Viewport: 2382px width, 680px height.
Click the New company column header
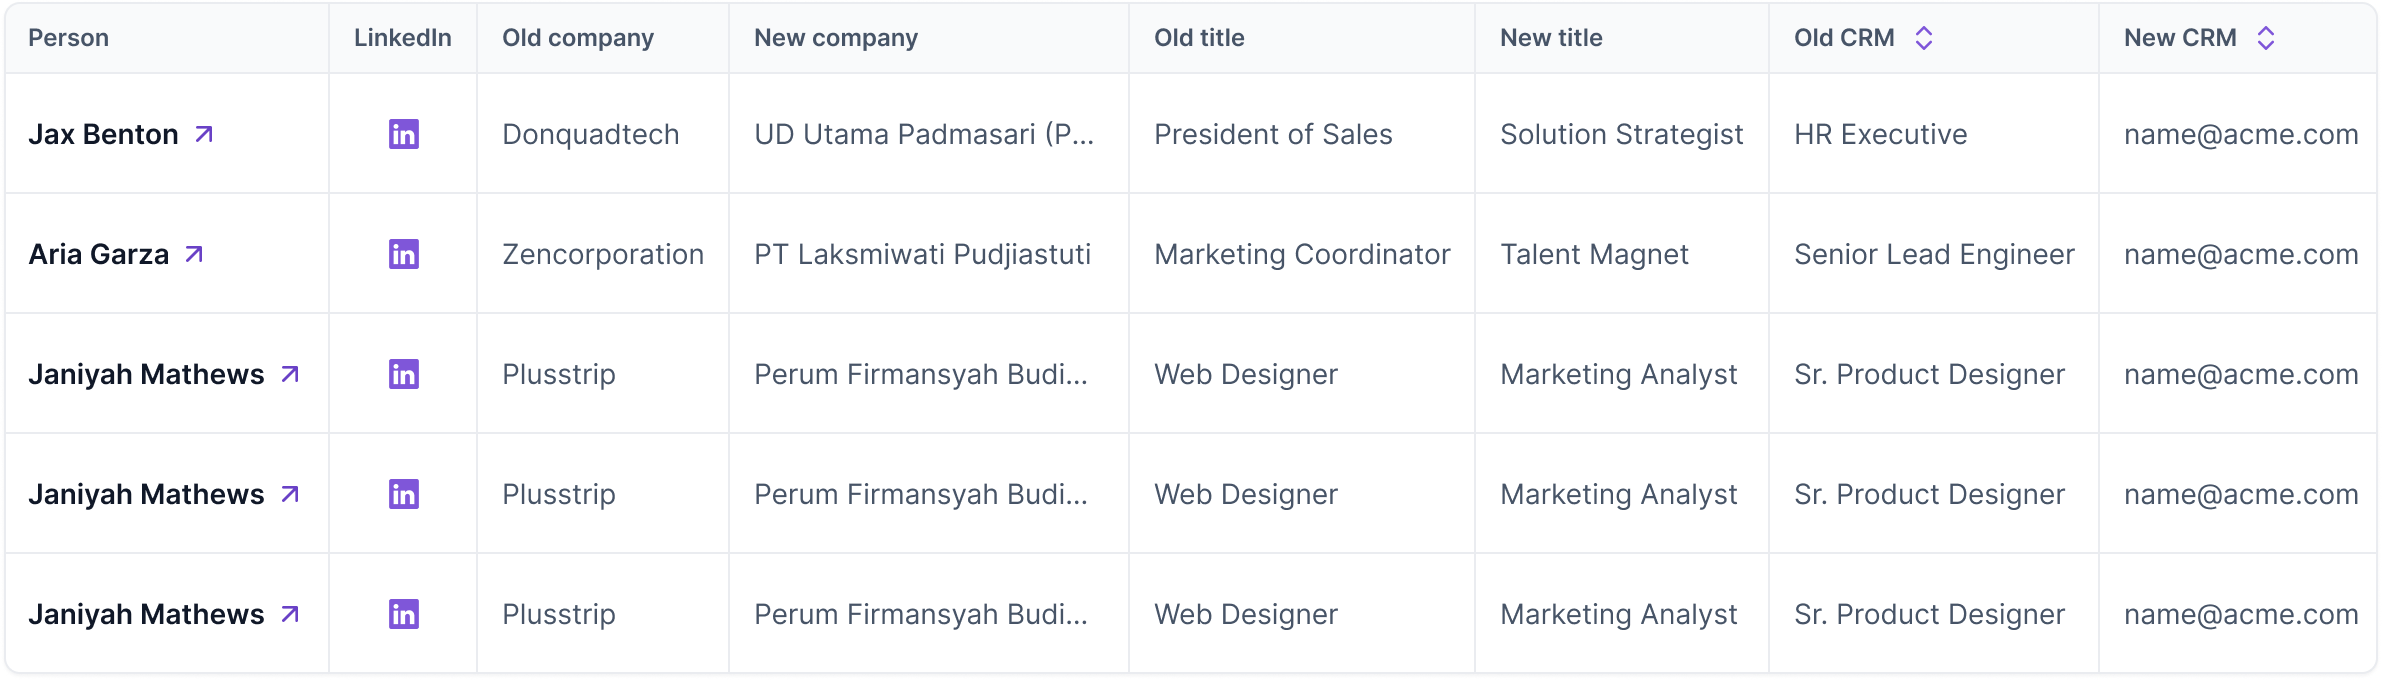[x=836, y=38]
